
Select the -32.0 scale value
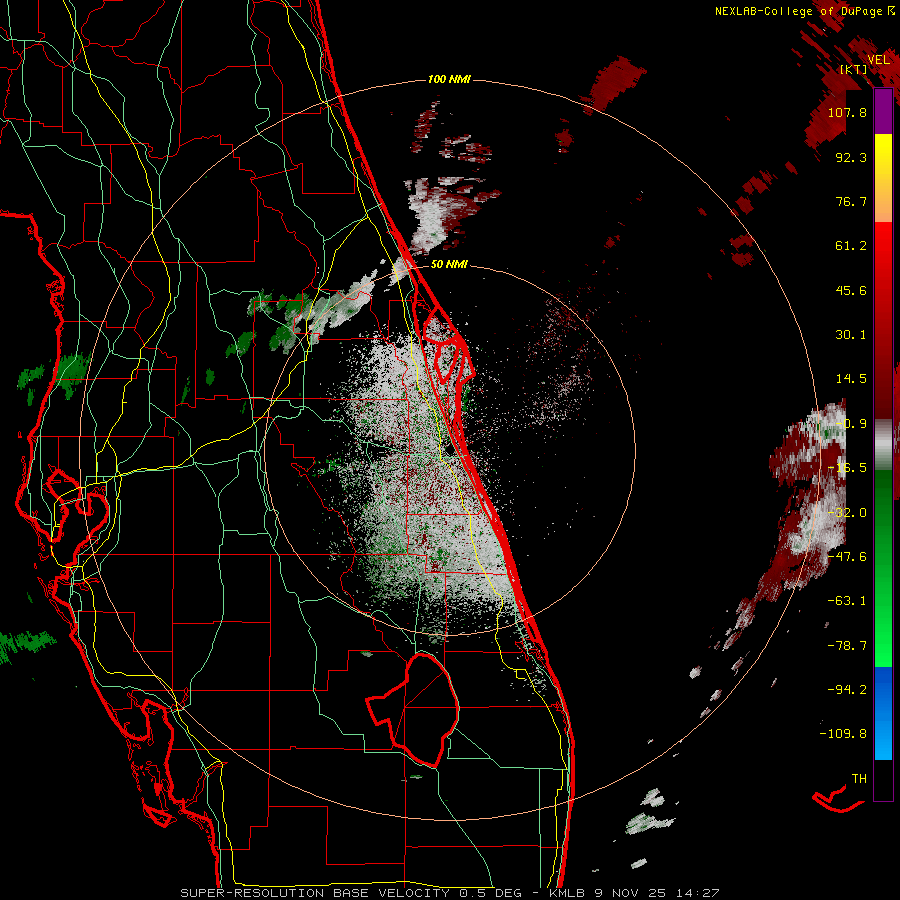coord(847,513)
